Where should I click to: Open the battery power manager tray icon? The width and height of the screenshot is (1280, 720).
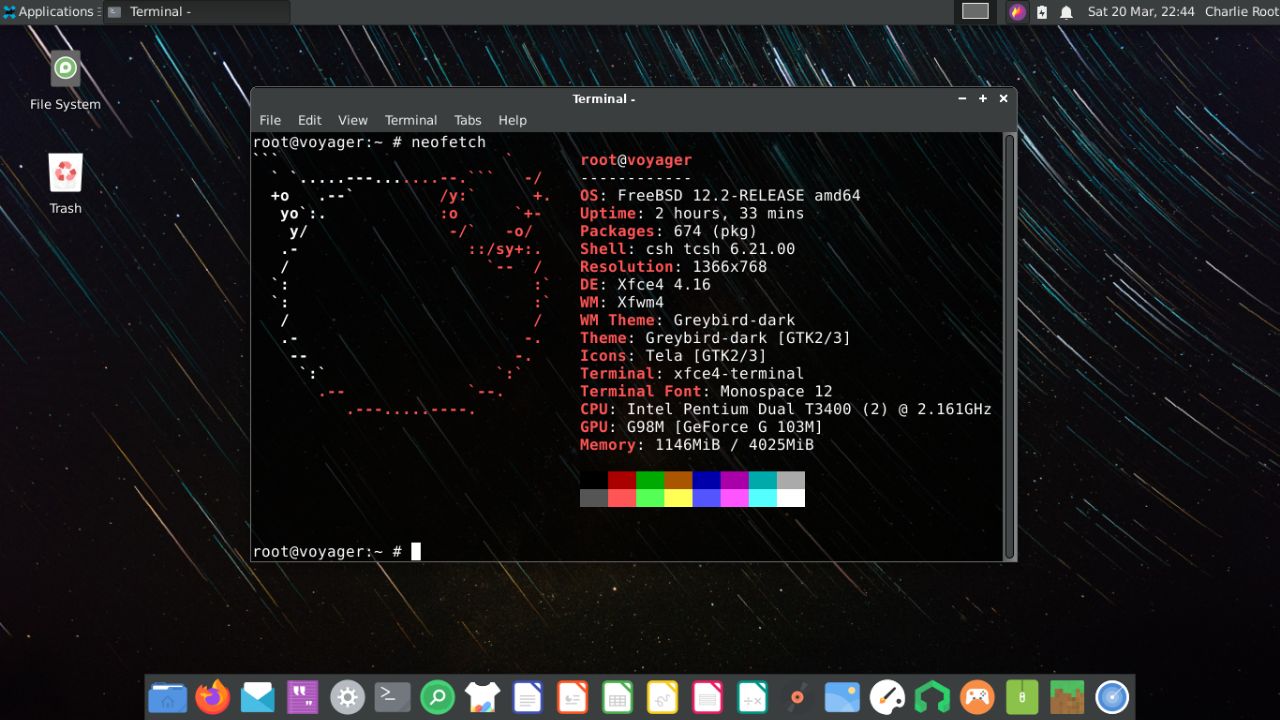coord(1042,12)
